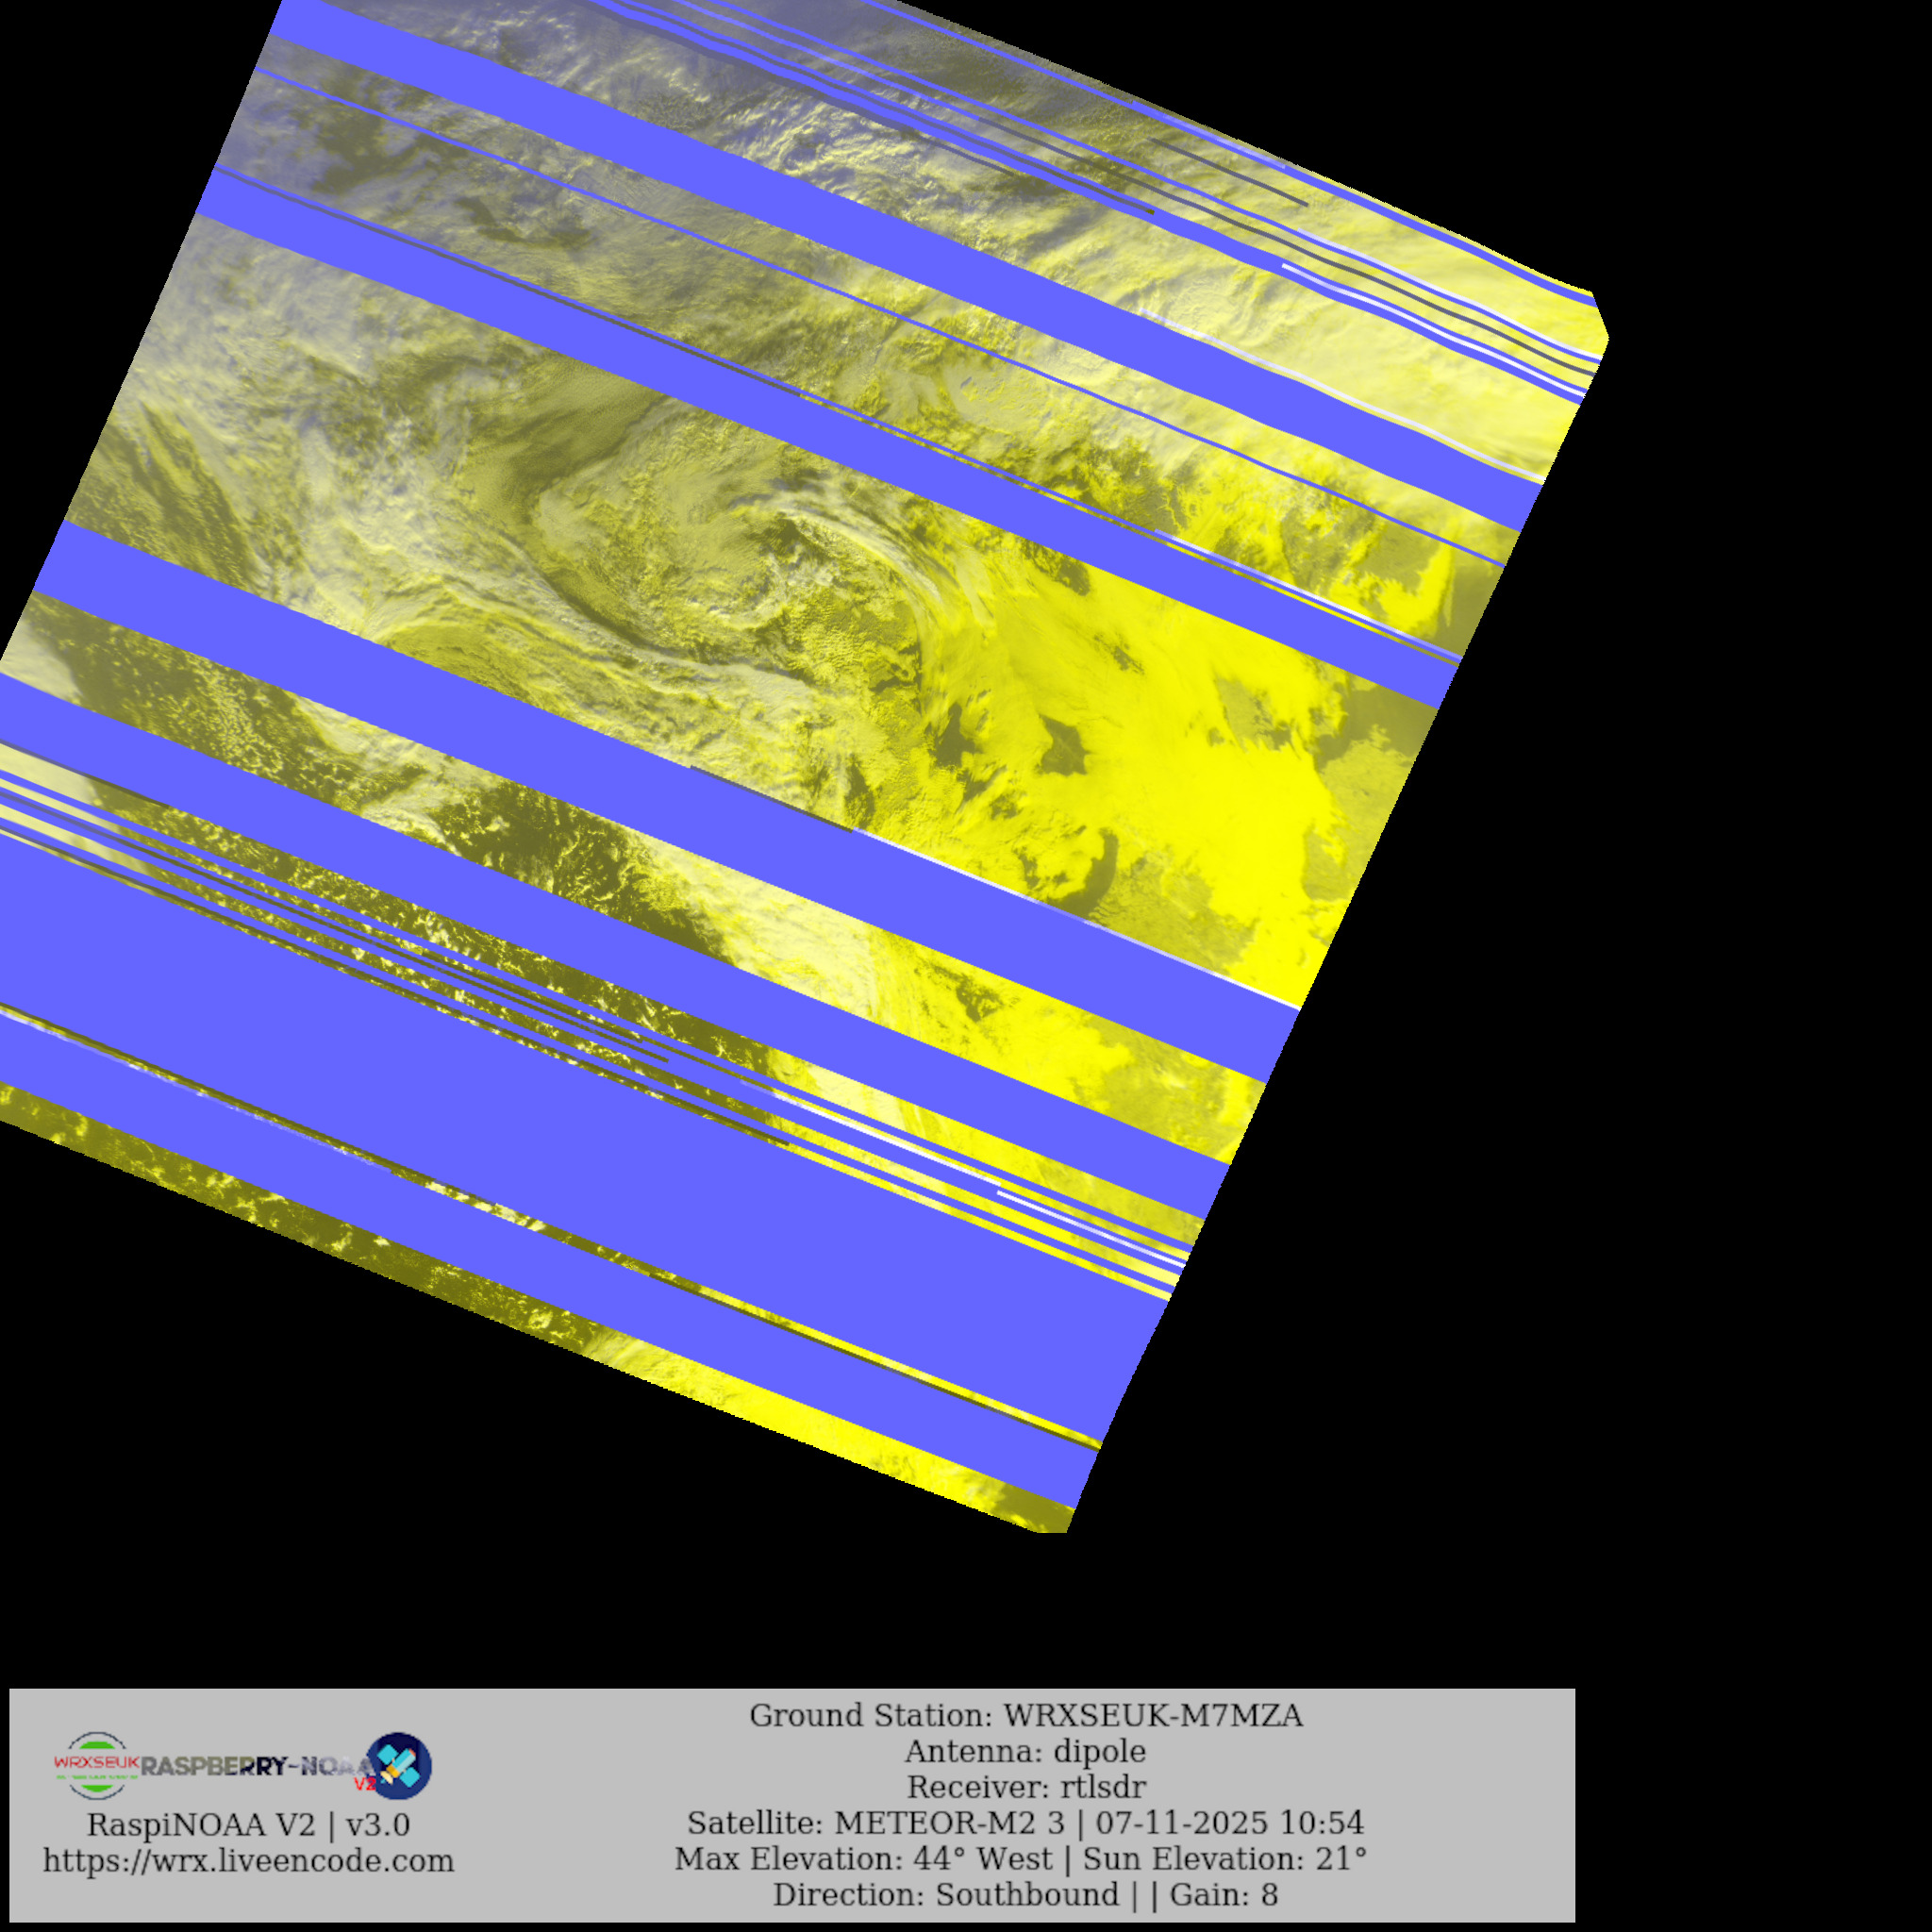Open the https://wrx.liveencode.com link
Viewport: 1932px width, 1932px height.
click(248, 1861)
